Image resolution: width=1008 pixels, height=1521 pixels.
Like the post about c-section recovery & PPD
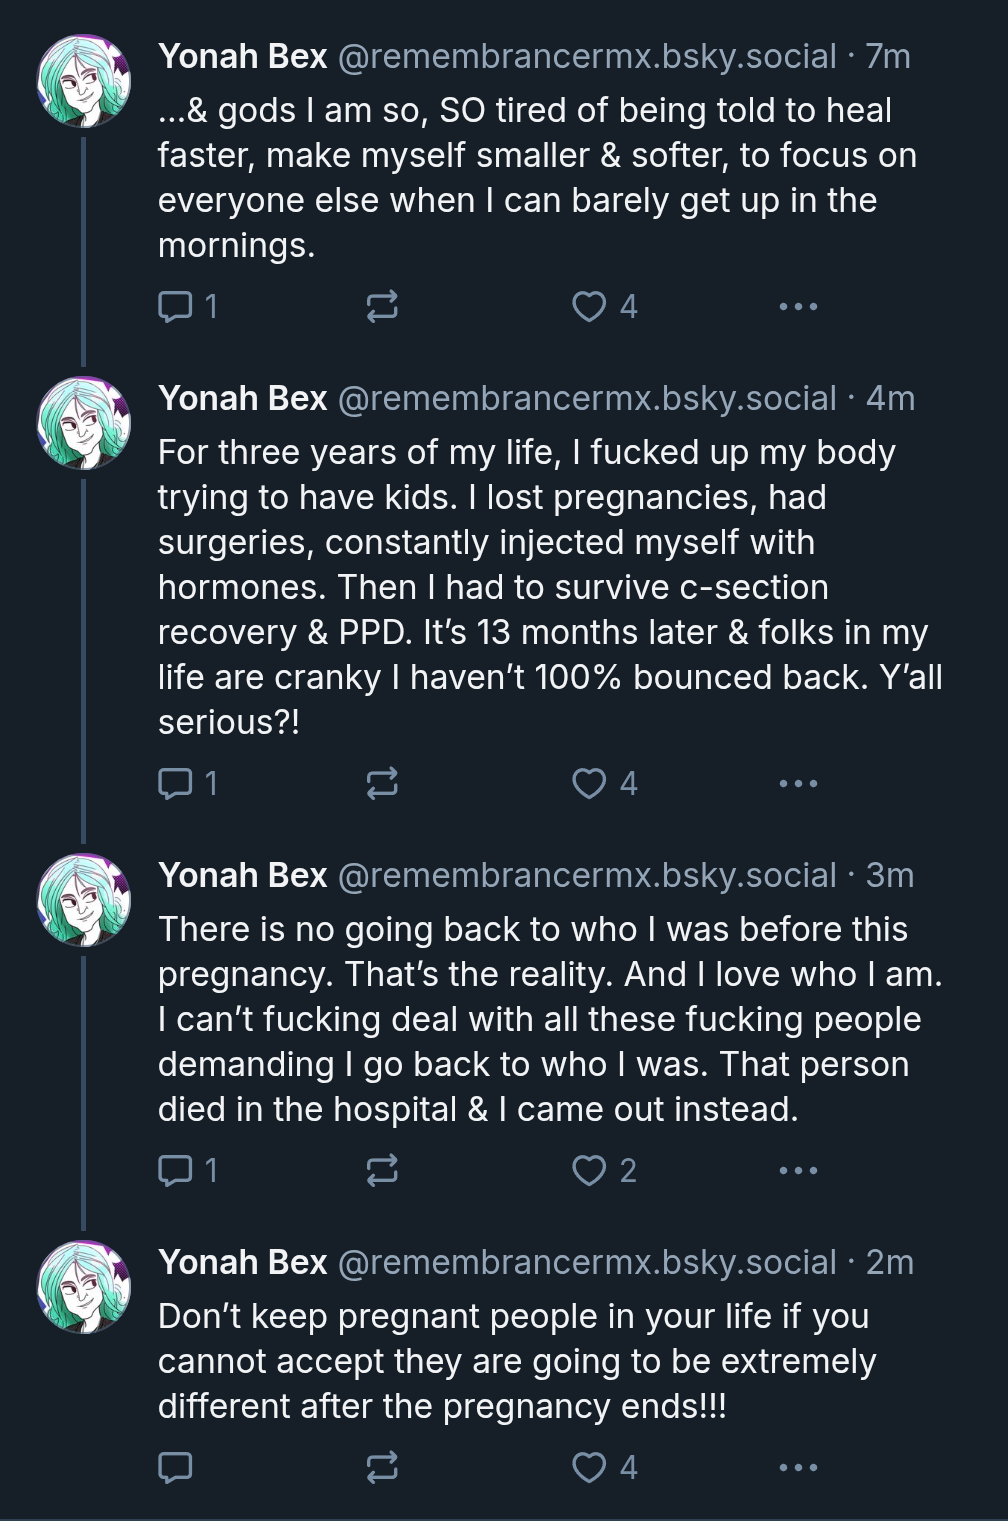(589, 783)
